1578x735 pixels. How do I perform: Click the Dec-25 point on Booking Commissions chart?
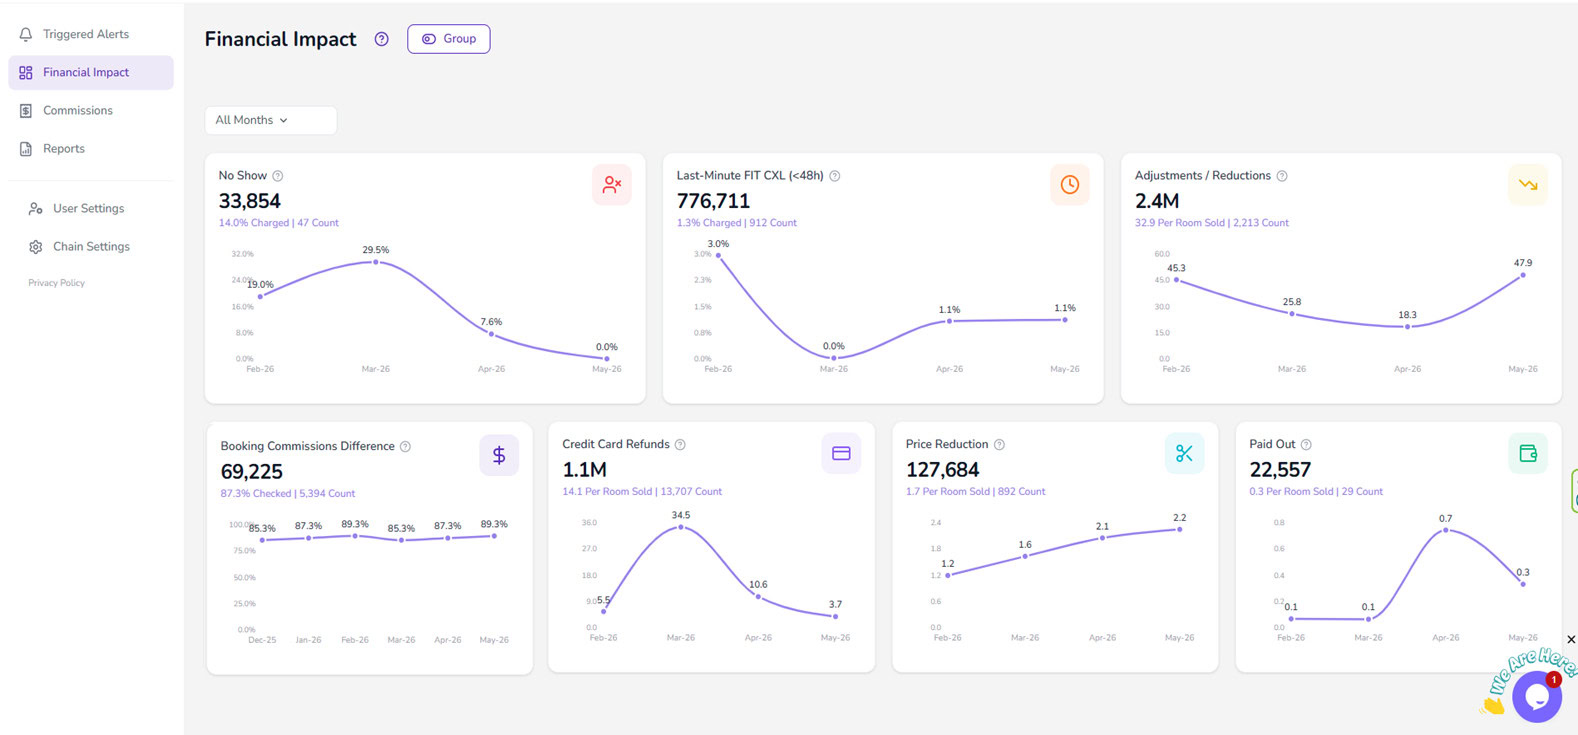click(x=262, y=540)
